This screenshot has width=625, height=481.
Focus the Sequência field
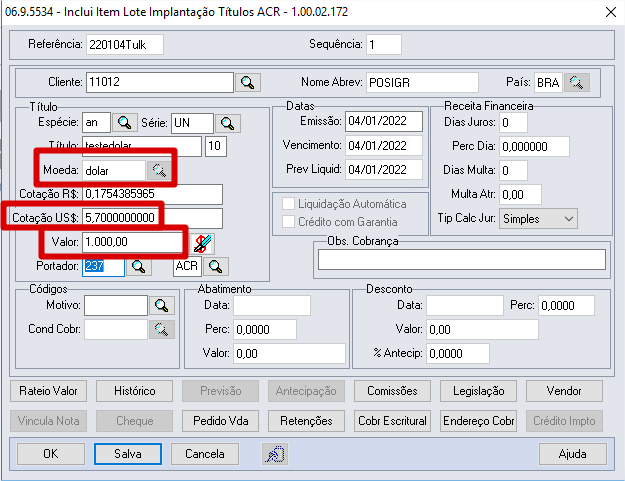(x=383, y=44)
